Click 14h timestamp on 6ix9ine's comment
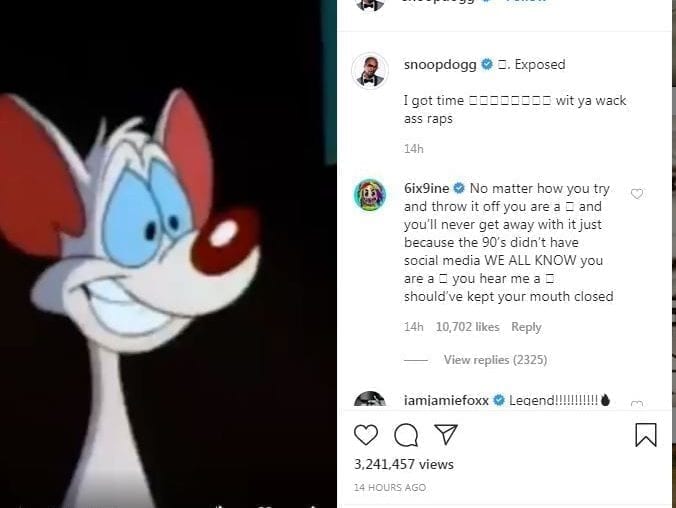The image size is (676, 508). (414, 327)
